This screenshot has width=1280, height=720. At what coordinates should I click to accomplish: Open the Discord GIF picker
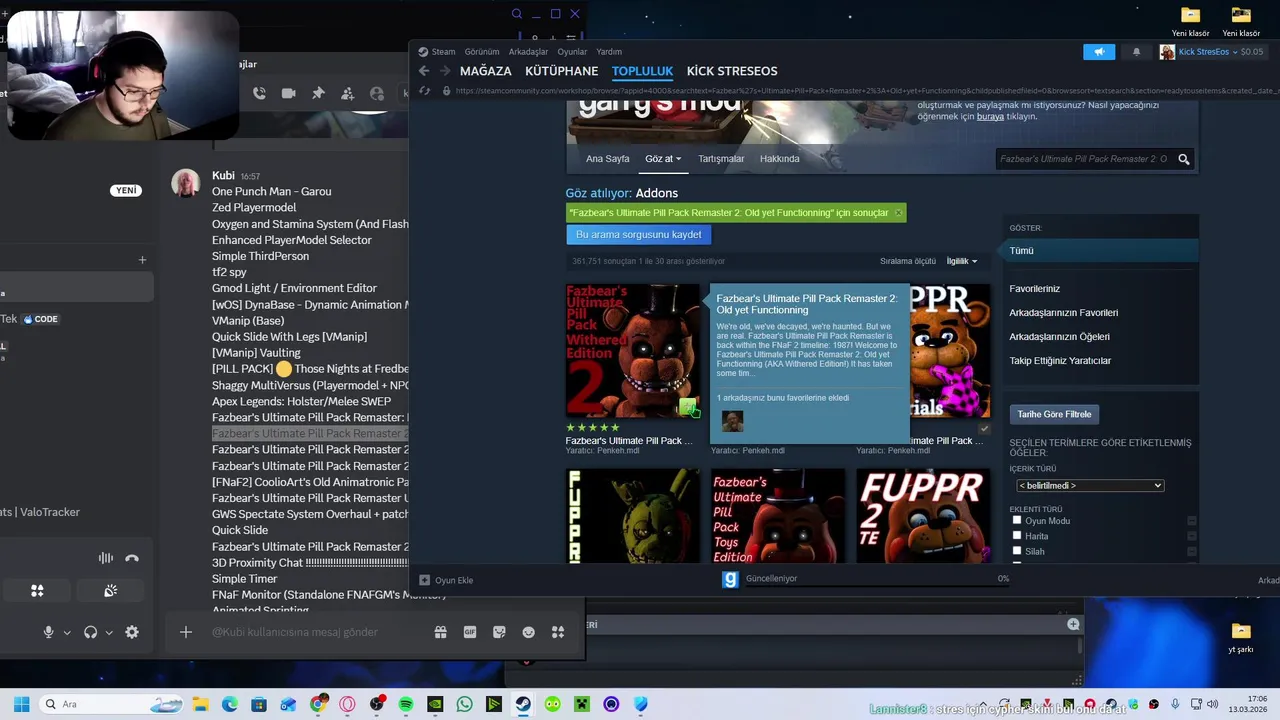(470, 632)
